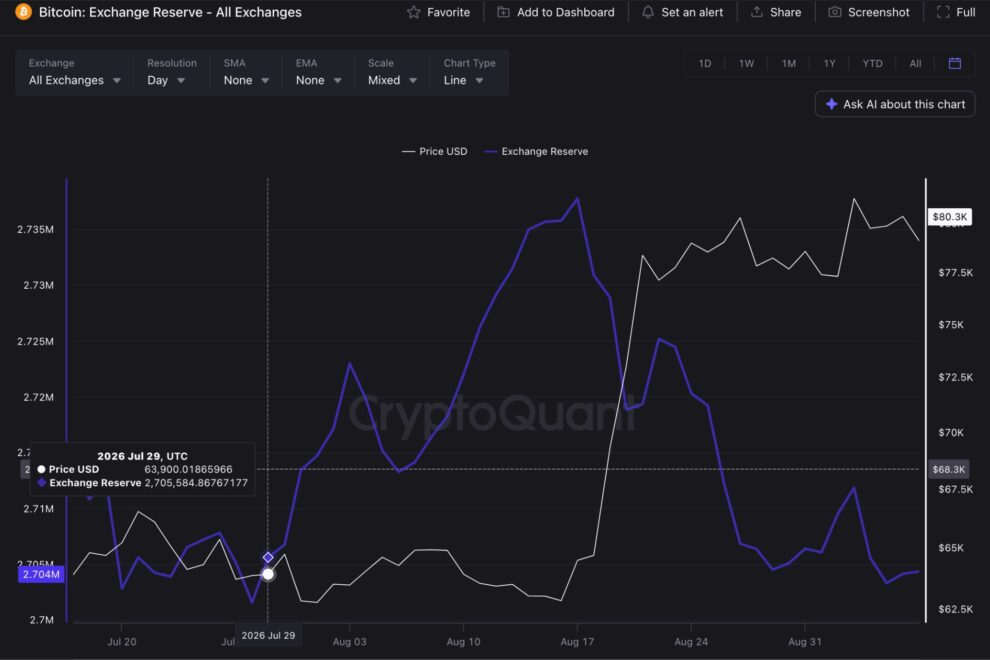Click the 2.73M left axis label

(x=39, y=285)
